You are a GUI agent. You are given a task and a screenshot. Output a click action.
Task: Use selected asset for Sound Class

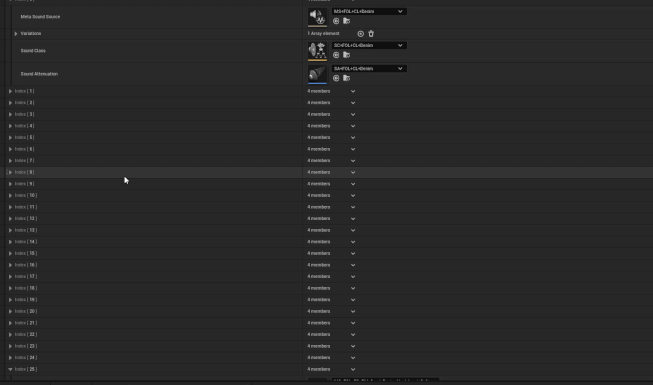336,55
